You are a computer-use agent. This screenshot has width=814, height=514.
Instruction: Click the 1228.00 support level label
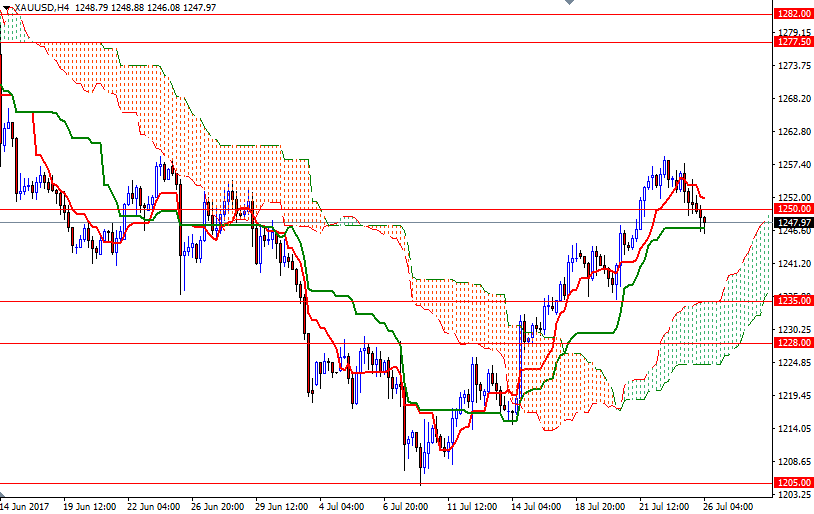793,343
